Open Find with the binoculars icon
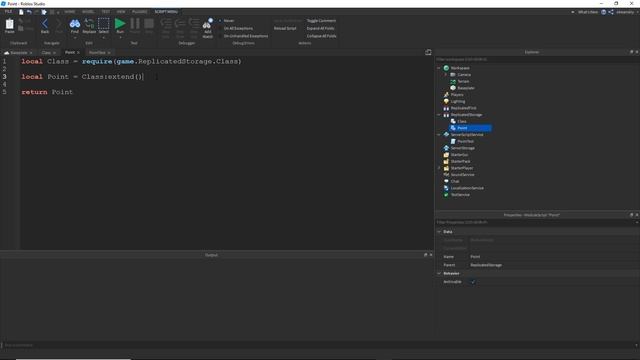640x360 pixels. click(x=75, y=24)
